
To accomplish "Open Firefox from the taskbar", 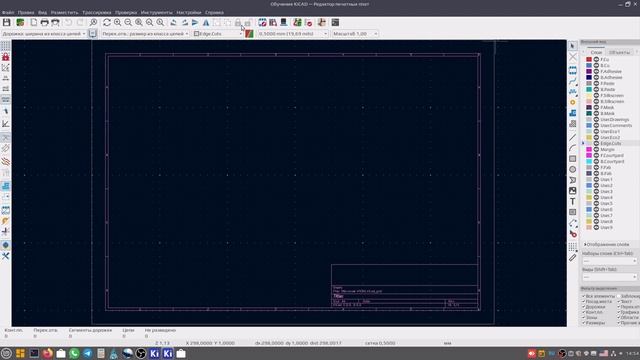I will coord(47,353).
